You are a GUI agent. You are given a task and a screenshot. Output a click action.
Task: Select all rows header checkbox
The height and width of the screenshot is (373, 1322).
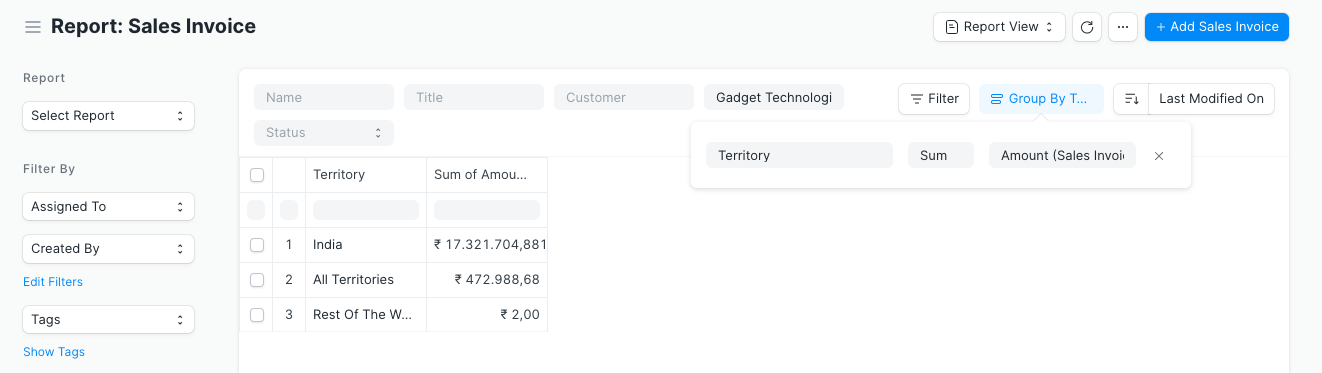(x=257, y=175)
